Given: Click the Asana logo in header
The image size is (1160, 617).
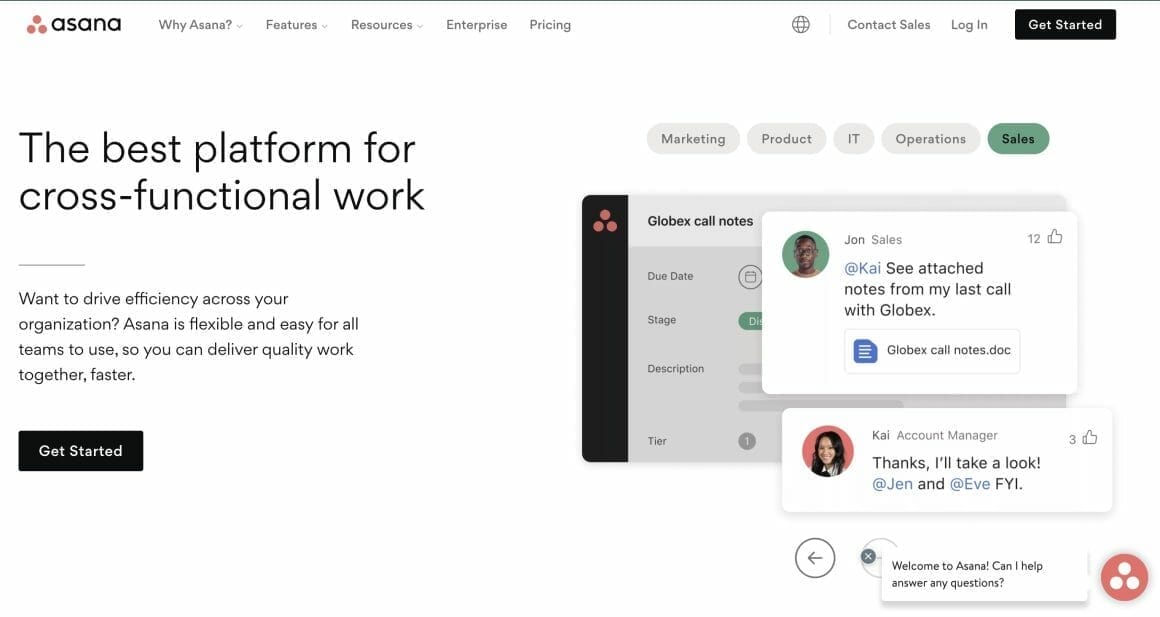Looking at the screenshot, I should (x=73, y=24).
